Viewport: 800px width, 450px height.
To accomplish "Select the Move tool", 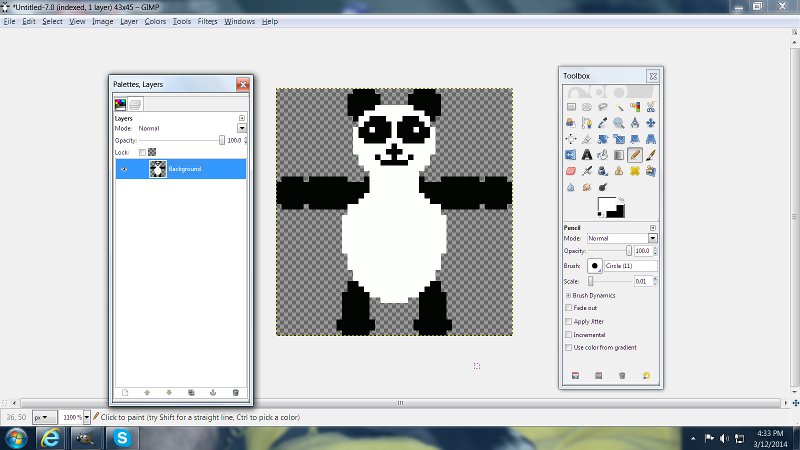I will (x=651, y=123).
